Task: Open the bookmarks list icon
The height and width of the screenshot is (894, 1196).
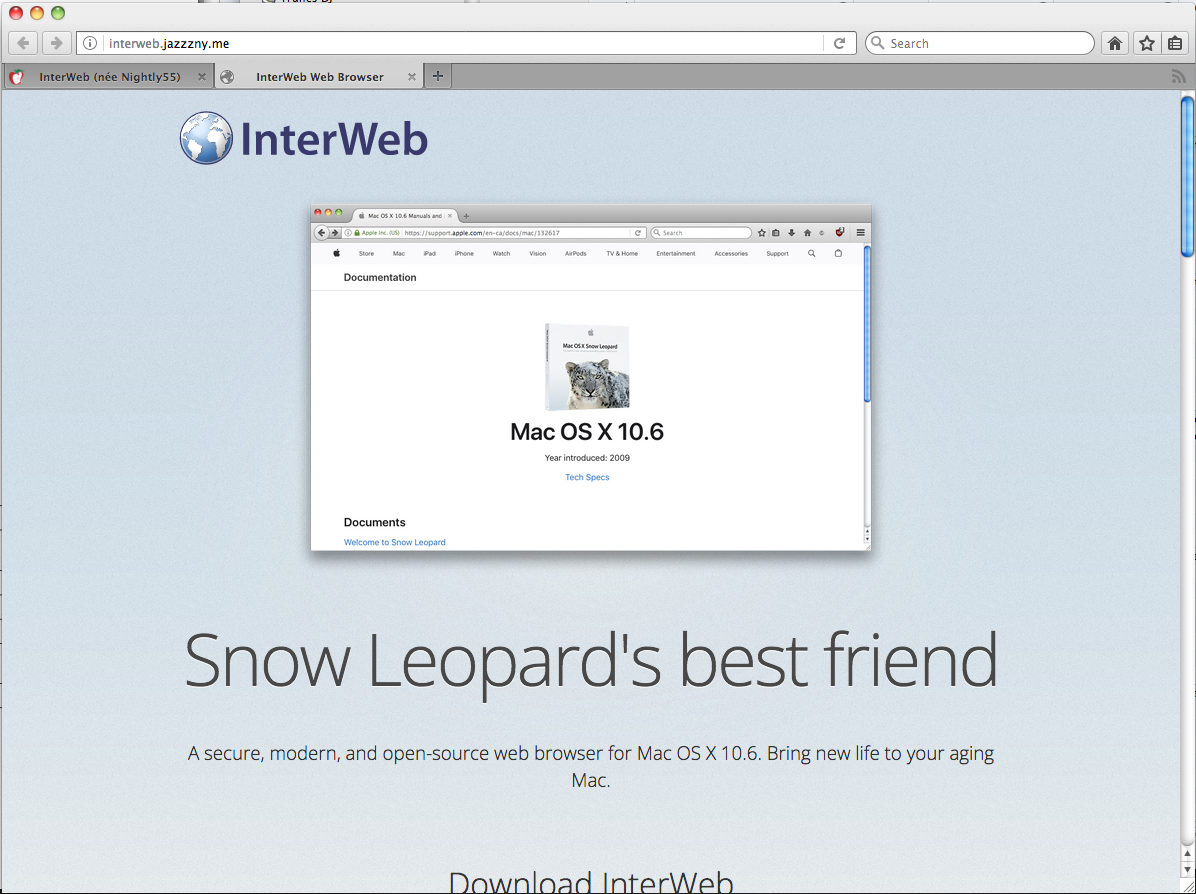Action: coord(1175,43)
